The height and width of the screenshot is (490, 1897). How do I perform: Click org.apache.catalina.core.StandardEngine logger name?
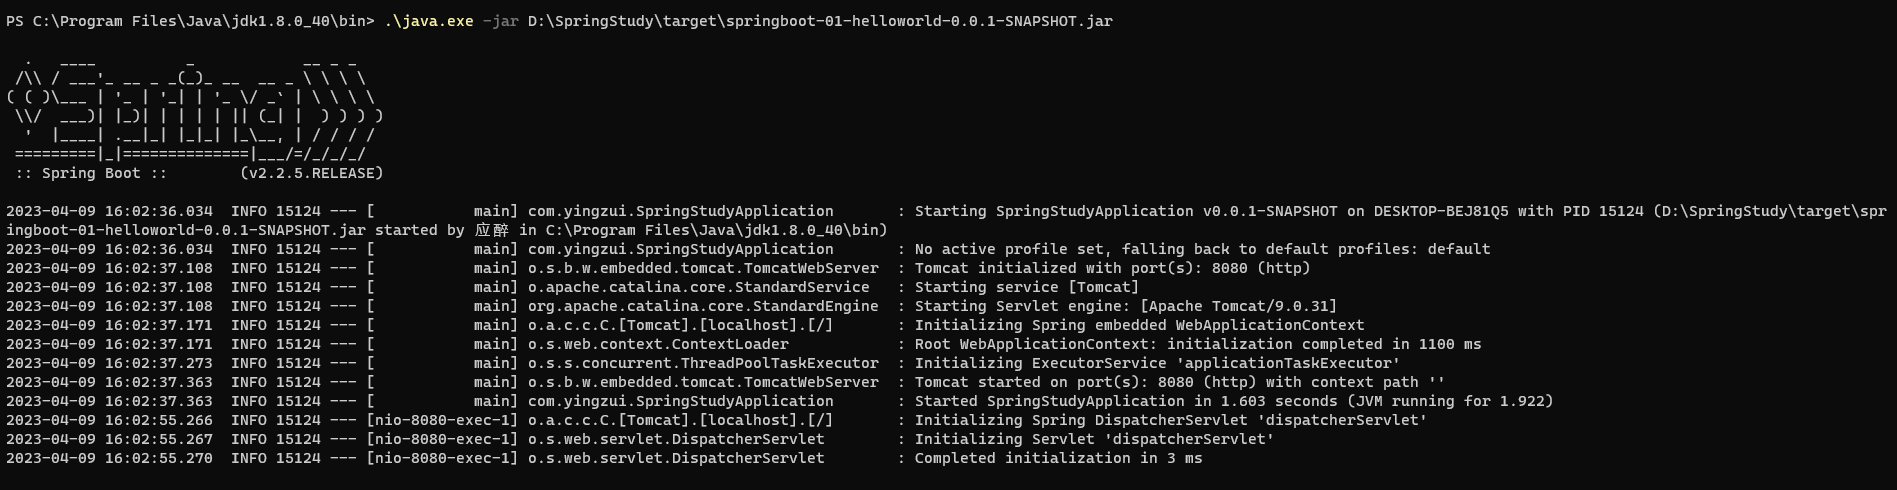pyautogui.click(x=703, y=306)
